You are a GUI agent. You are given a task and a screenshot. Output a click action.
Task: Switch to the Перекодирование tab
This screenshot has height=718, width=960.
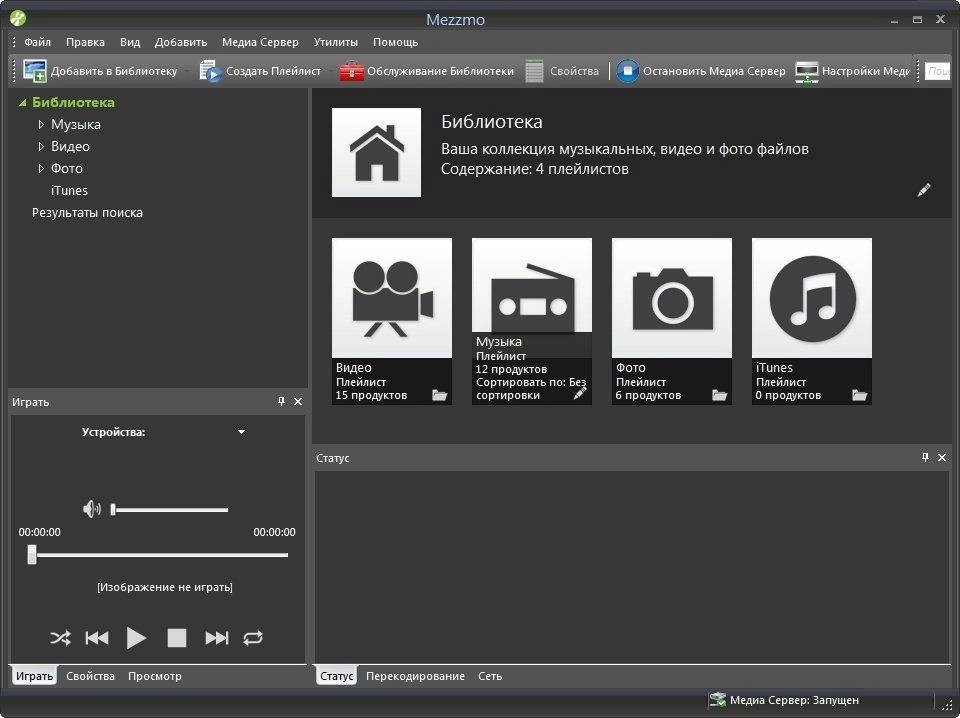(x=415, y=676)
